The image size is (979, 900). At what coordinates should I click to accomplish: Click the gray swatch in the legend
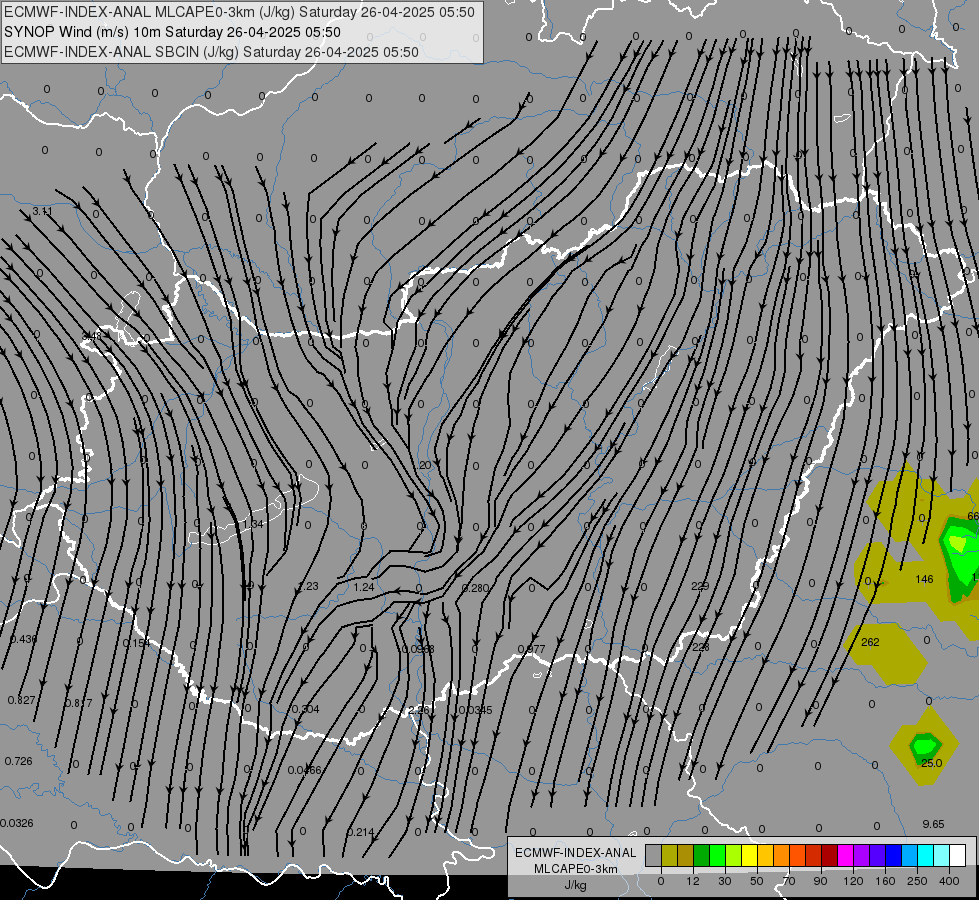(x=653, y=855)
